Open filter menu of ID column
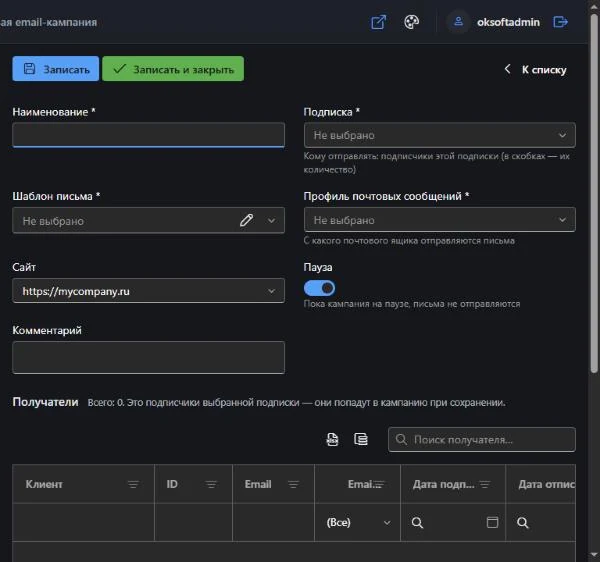The width and height of the screenshot is (600, 562). coord(211,484)
